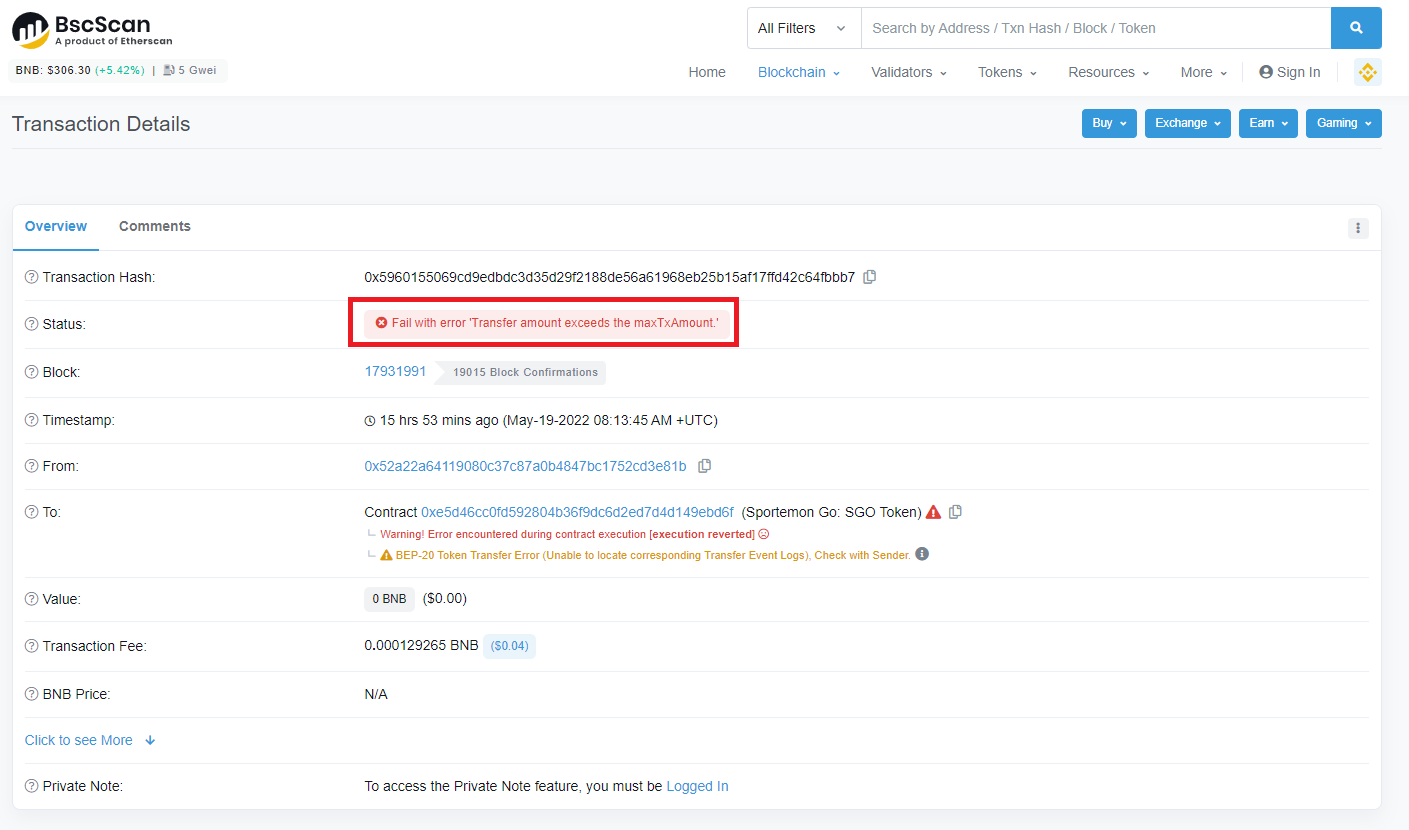Expand the More menu
This screenshot has width=1409, height=830.
coord(1204,72)
